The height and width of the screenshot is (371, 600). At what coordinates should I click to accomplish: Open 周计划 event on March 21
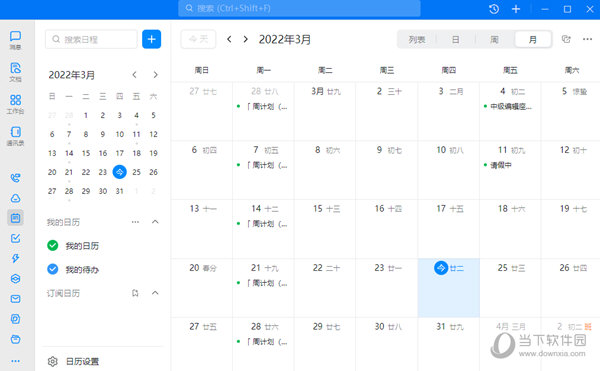tap(263, 283)
